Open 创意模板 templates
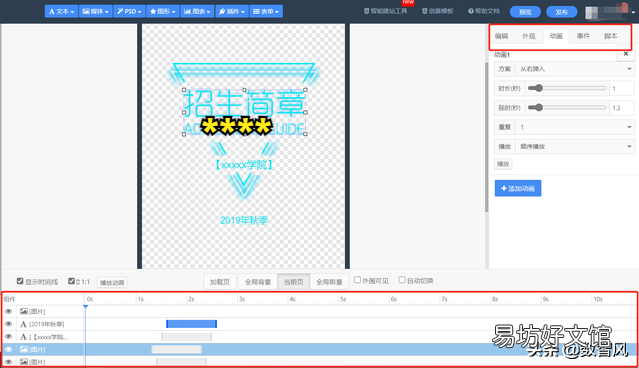Image resolution: width=639 pixels, height=368 pixels. coord(438,11)
